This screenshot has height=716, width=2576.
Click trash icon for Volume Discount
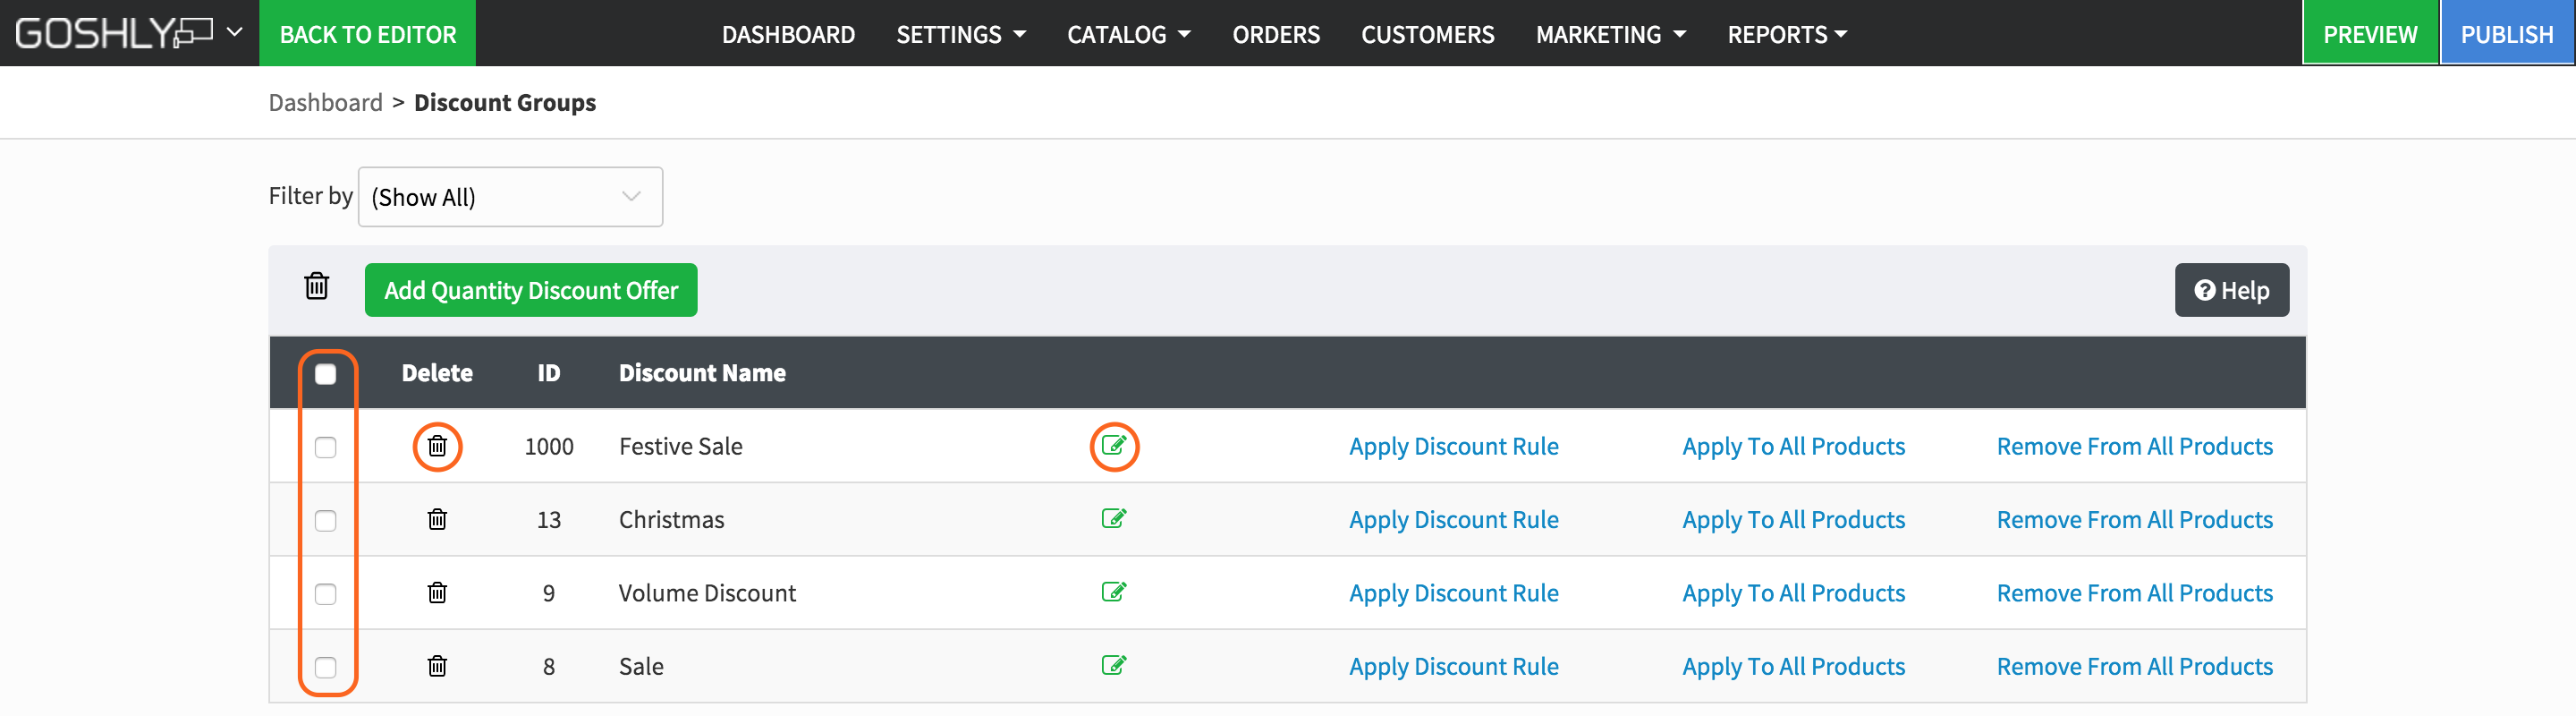point(437,593)
